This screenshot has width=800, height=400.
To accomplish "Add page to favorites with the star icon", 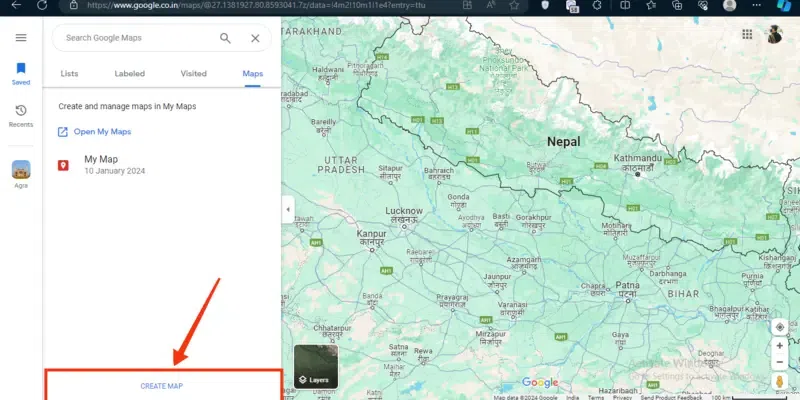I will tap(514, 5).
